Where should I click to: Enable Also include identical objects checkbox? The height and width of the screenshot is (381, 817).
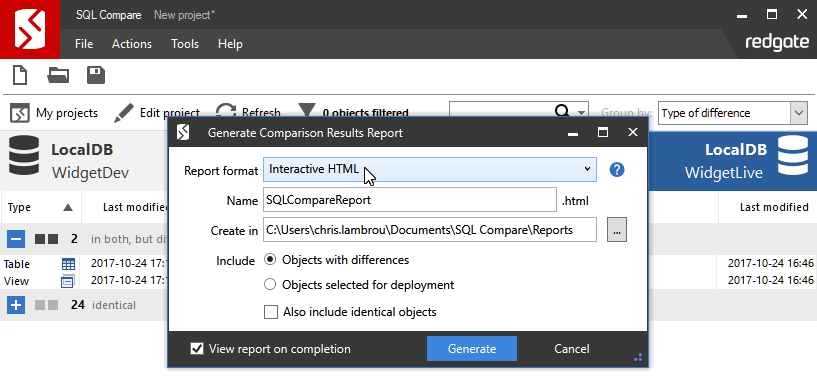[x=271, y=312]
